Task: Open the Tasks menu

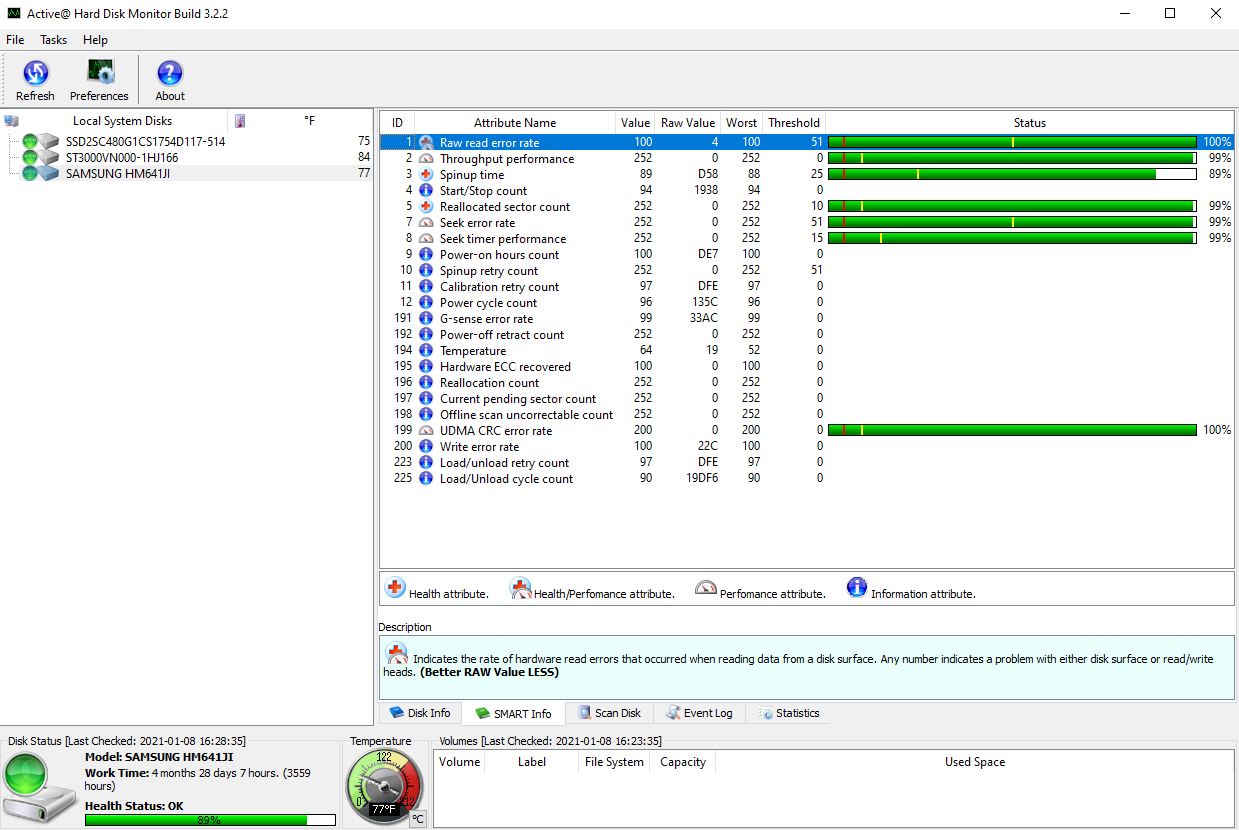Action: 53,40
